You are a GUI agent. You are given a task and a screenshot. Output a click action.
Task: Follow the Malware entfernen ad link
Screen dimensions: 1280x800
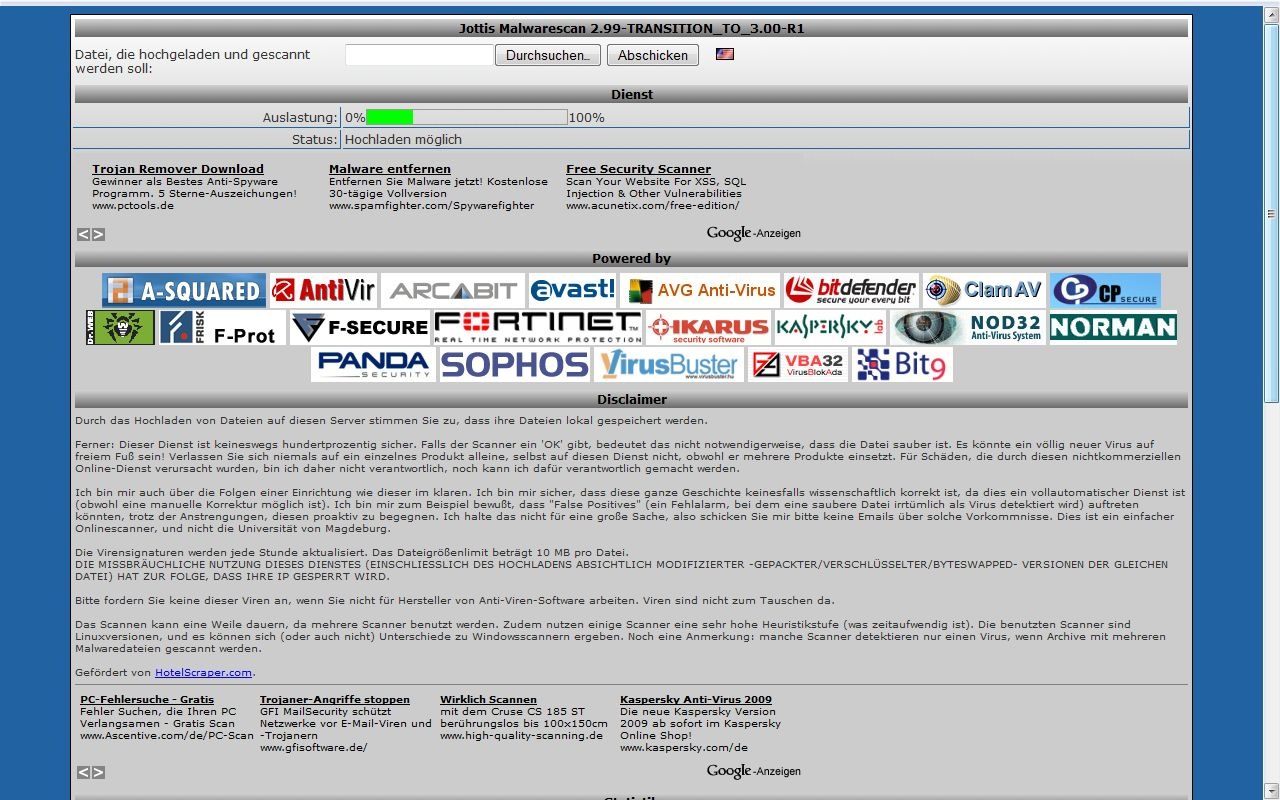390,169
